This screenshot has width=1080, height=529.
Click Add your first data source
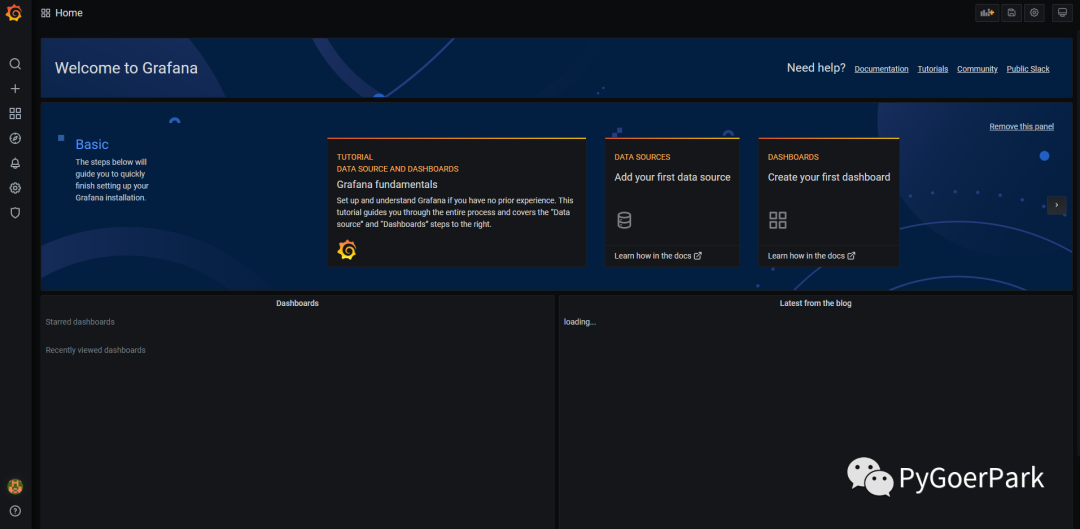[x=672, y=177]
